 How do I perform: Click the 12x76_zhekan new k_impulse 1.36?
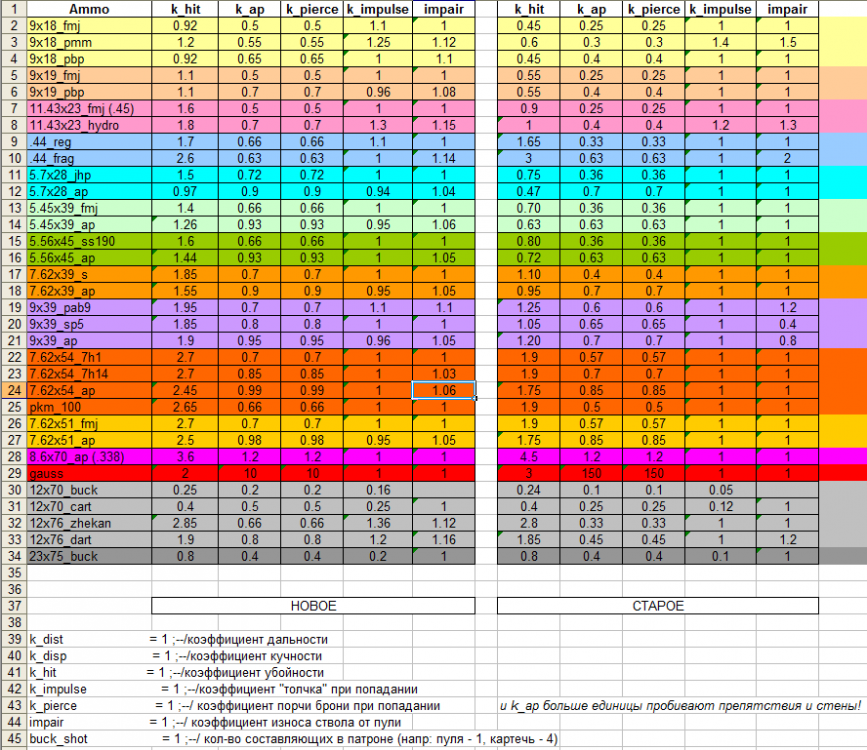pos(378,523)
